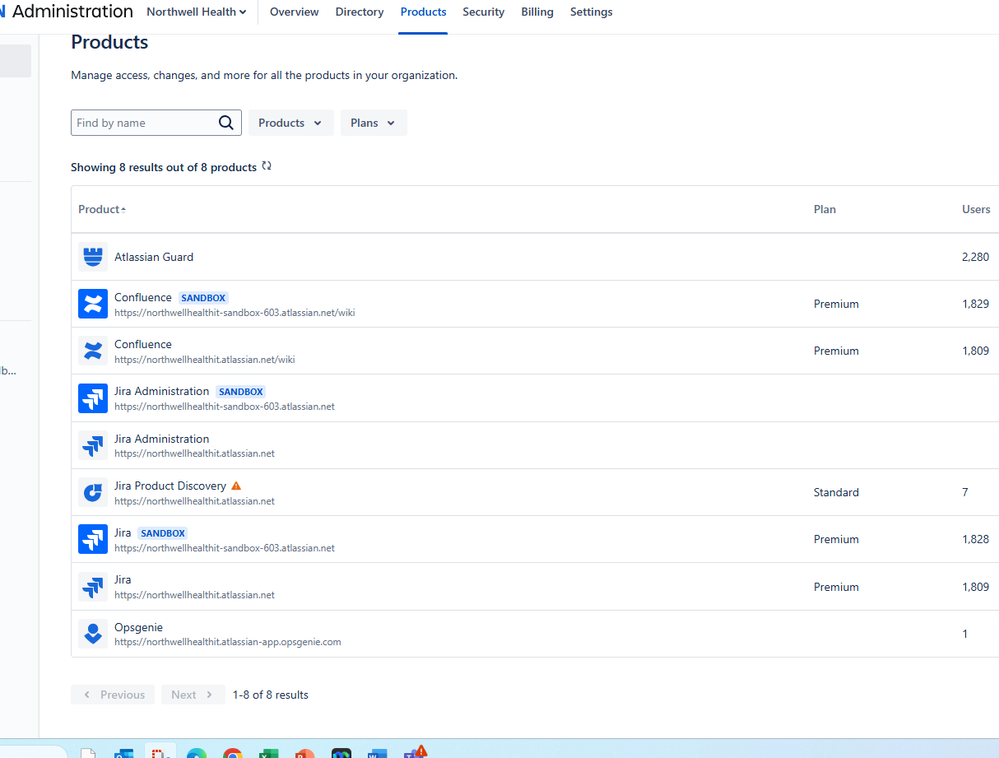
Task: Sort the table by Product column
Action: coord(102,209)
